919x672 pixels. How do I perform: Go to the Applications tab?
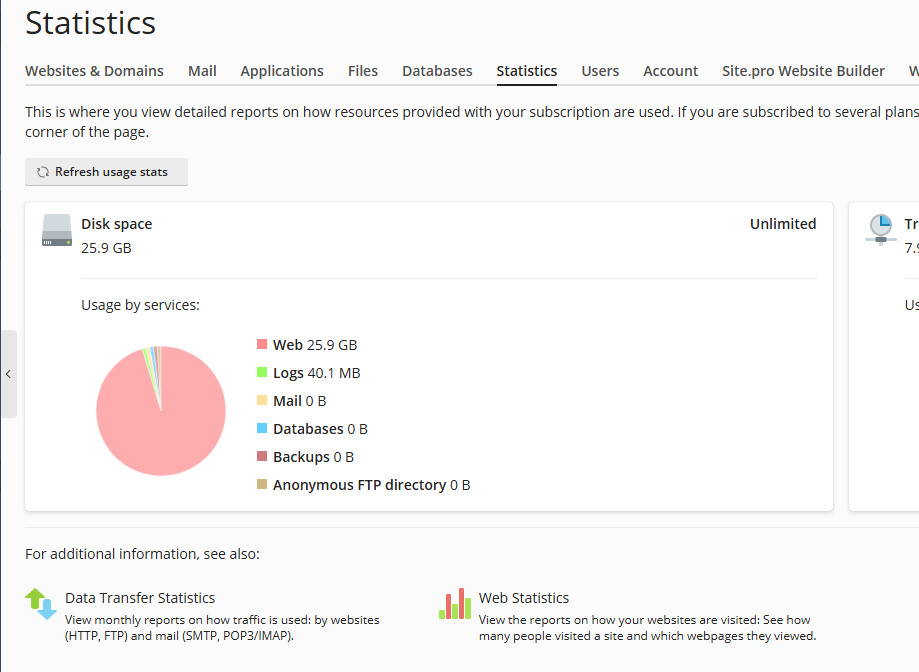[x=282, y=71]
